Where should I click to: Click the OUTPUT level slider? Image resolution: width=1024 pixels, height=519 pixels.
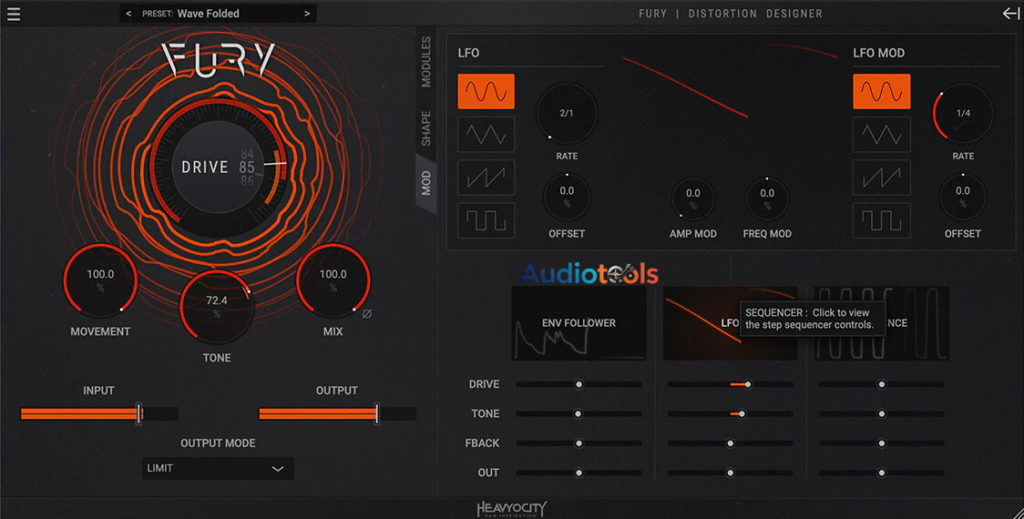click(337, 414)
